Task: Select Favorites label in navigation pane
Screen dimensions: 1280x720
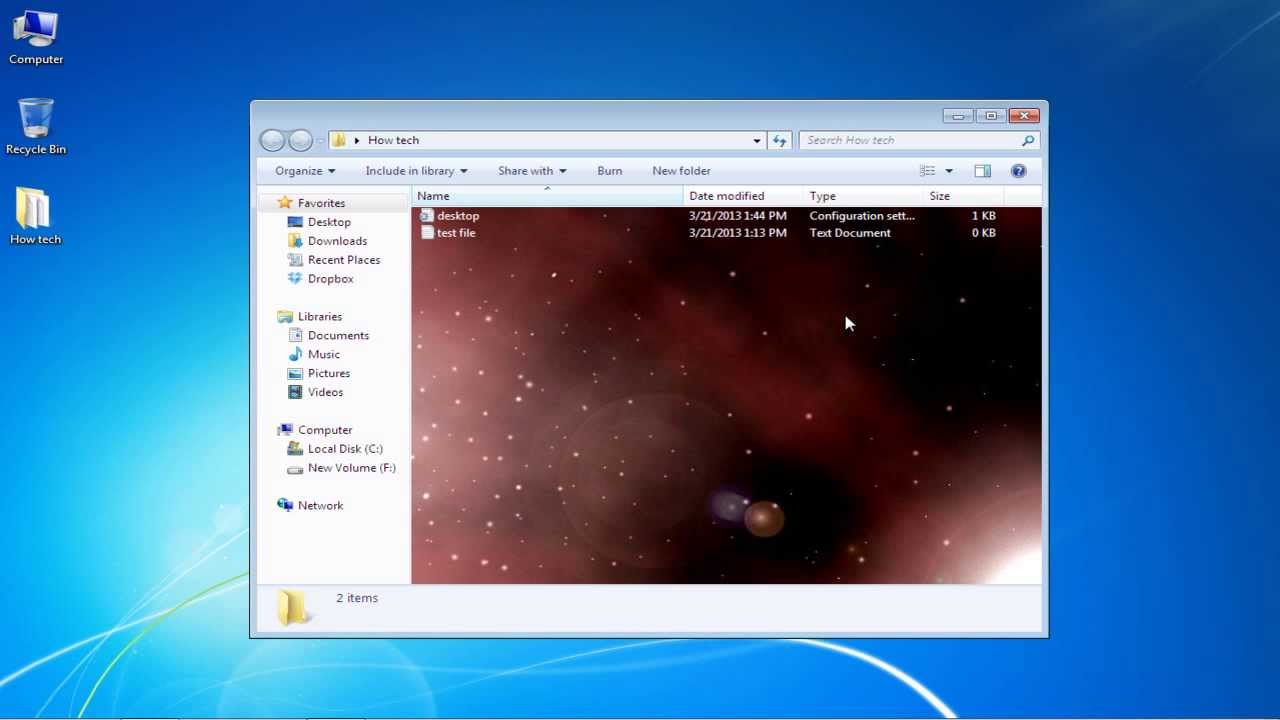Action: pyautogui.click(x=321, y=203)
